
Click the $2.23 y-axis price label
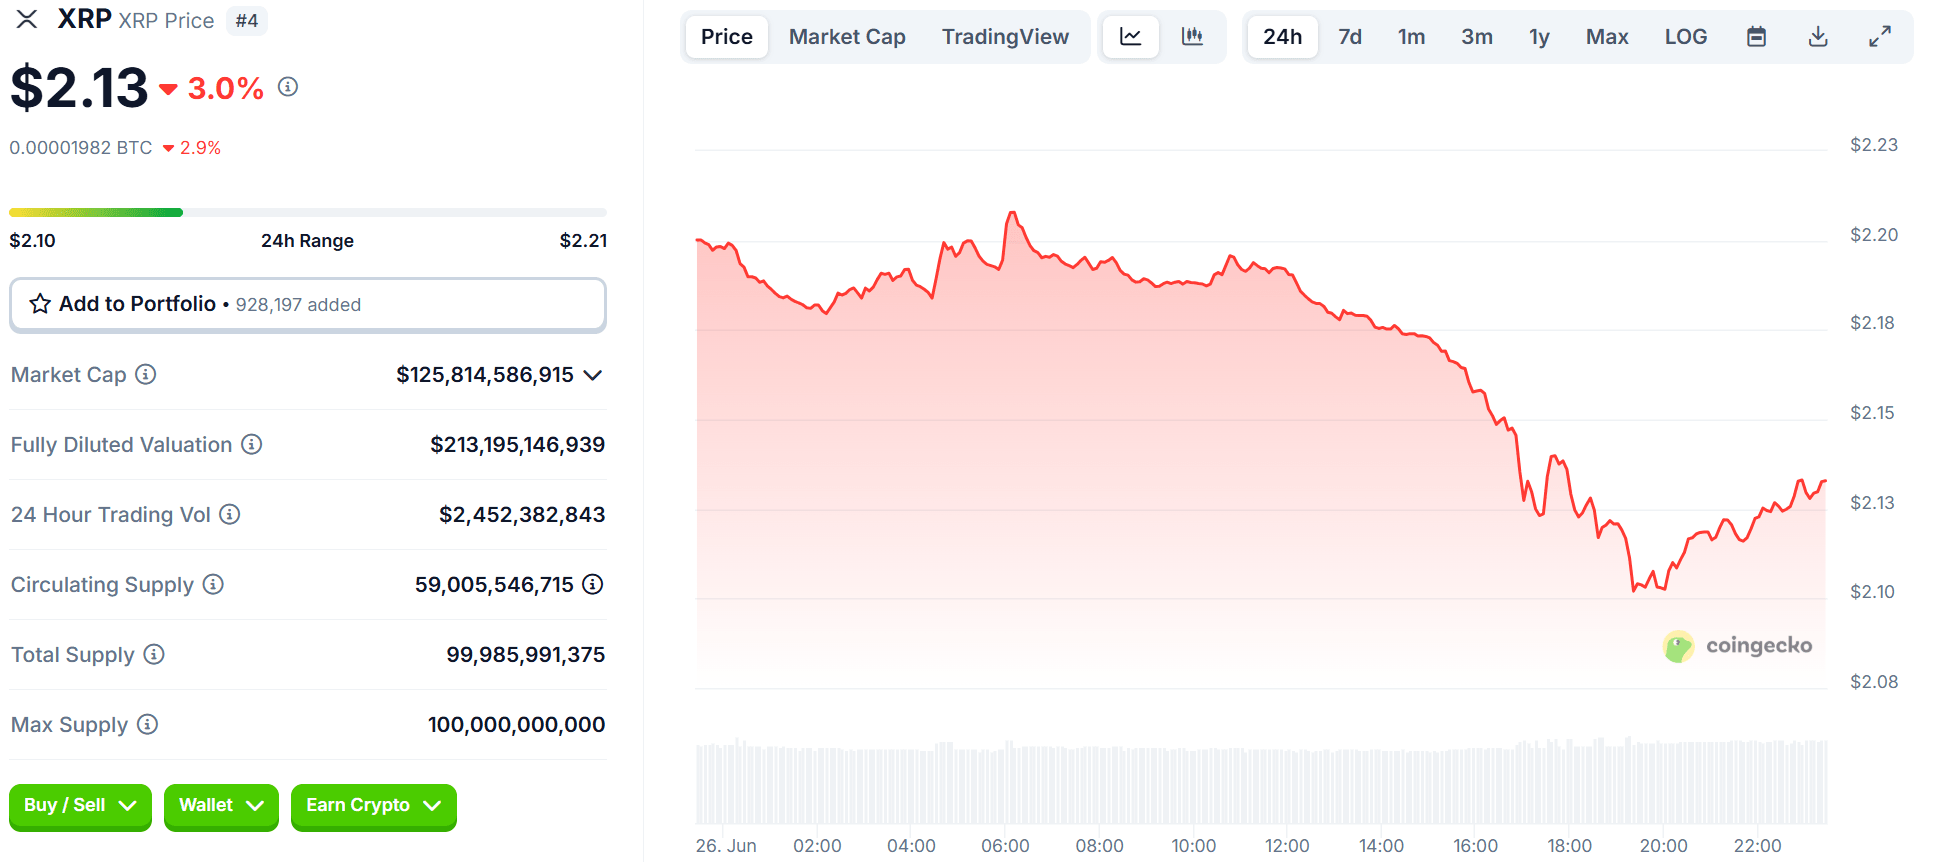click(1874, 145)
